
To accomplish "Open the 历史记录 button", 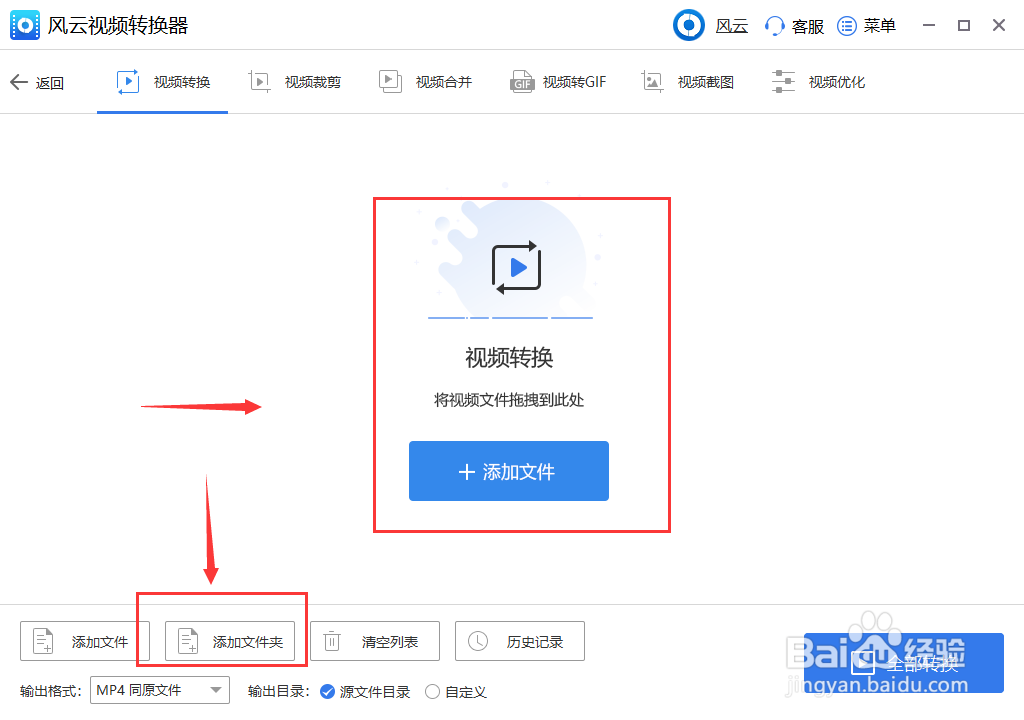I will click(x=520, y=642).
